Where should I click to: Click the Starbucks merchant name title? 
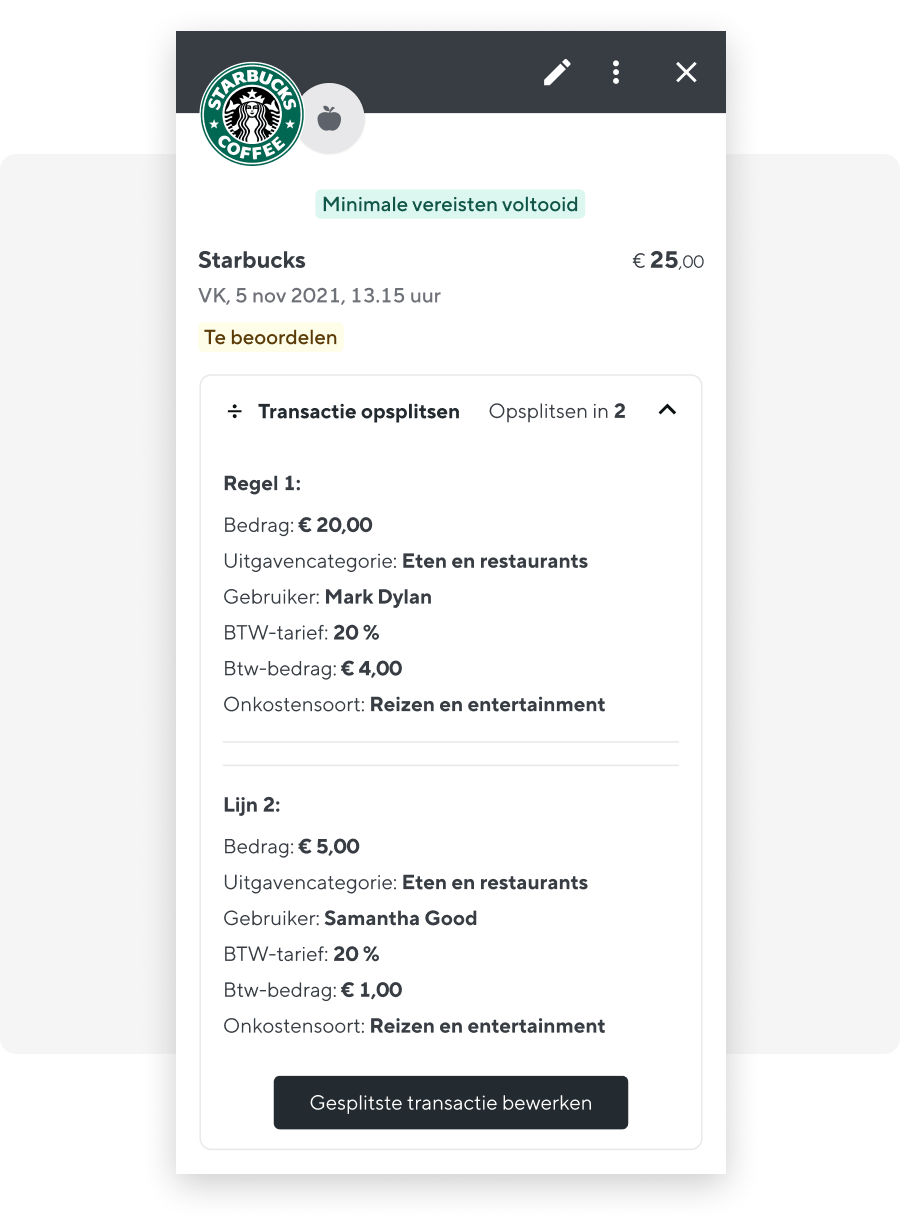click(x=252, y=260)
